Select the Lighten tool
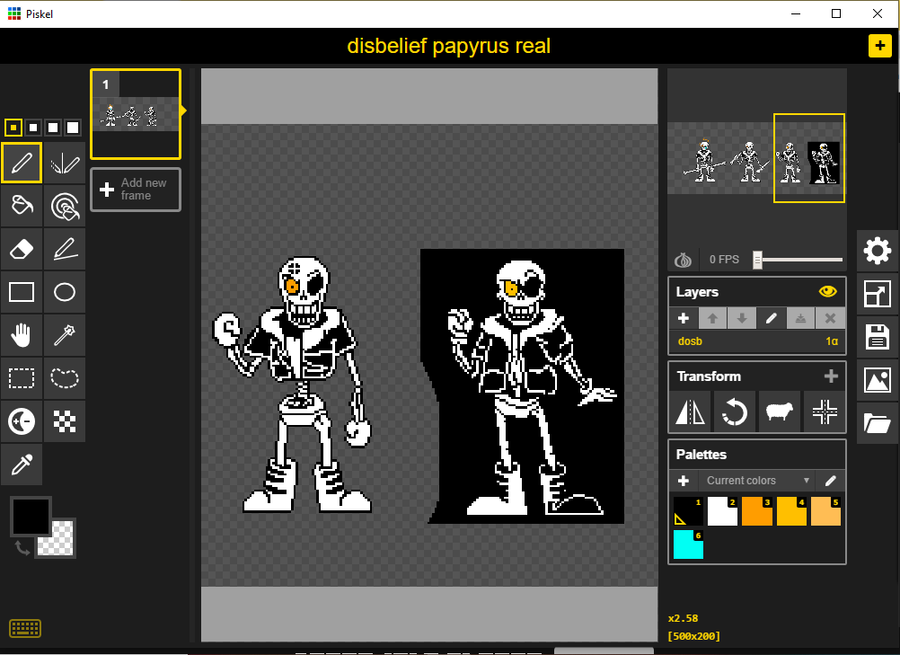The image size is (900, 655). (x=22, y=421)
